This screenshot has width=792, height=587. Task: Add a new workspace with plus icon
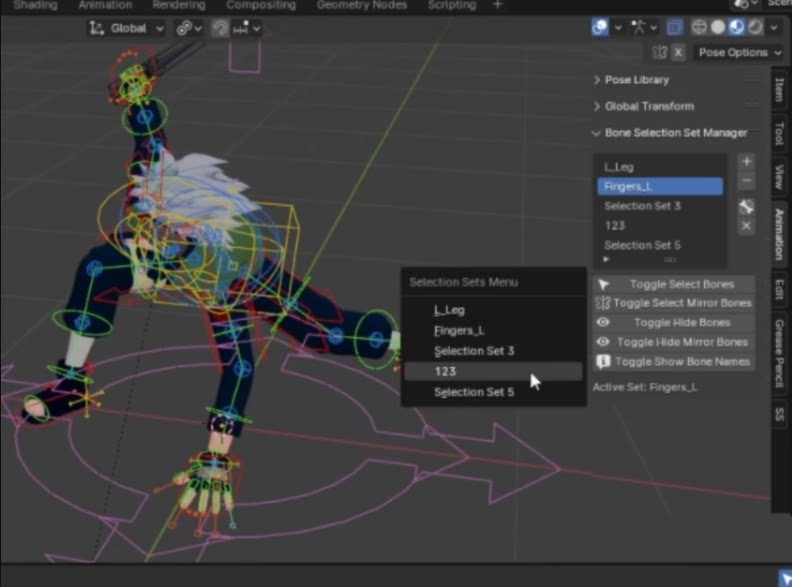(498, 5)
